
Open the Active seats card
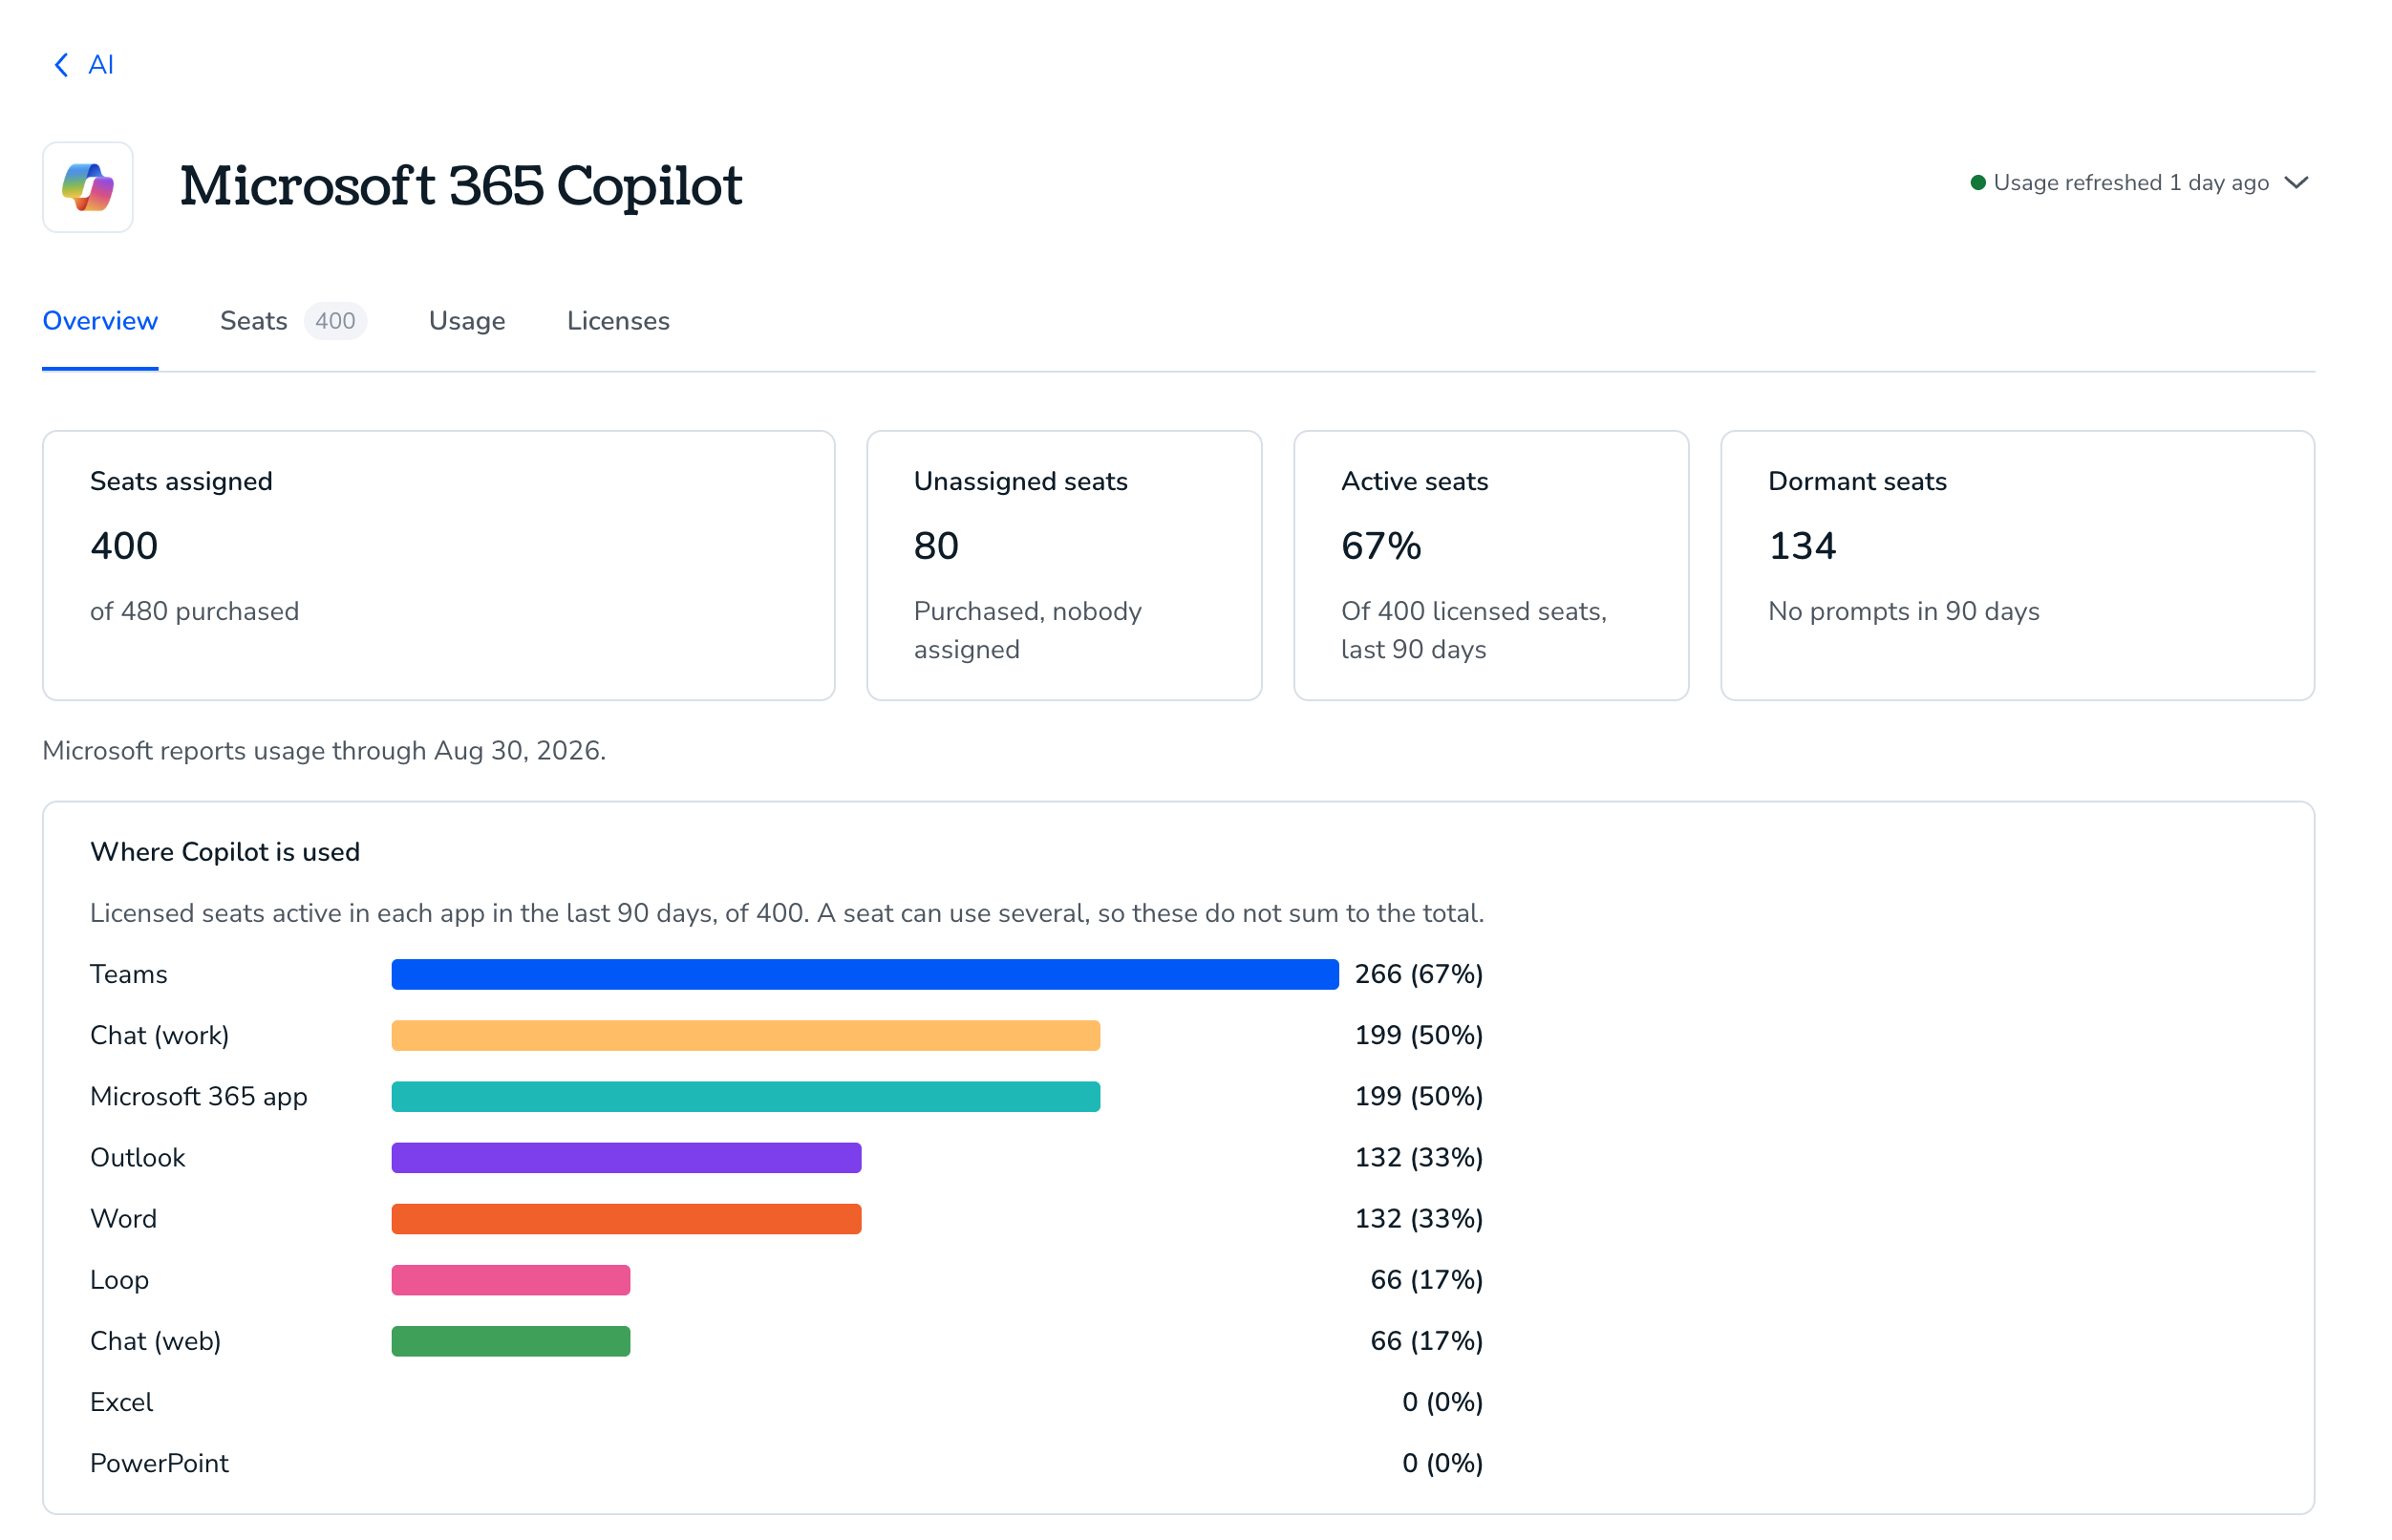1491,566
